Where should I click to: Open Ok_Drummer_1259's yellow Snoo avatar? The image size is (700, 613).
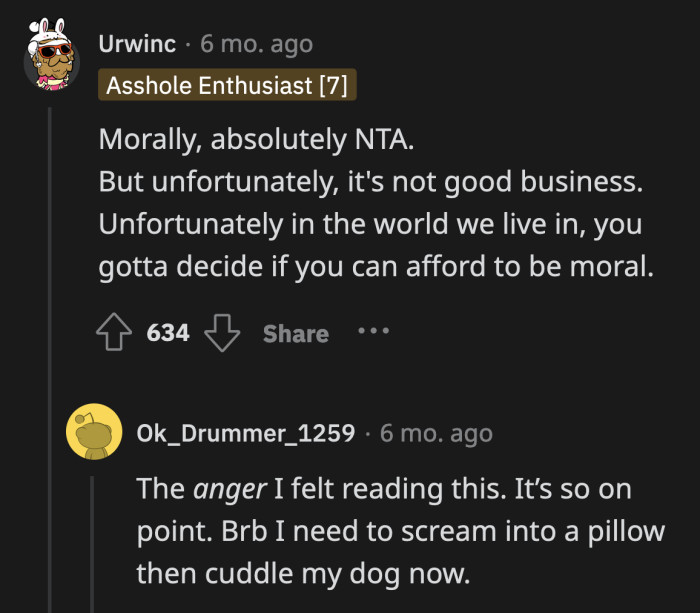coord(93,433)
